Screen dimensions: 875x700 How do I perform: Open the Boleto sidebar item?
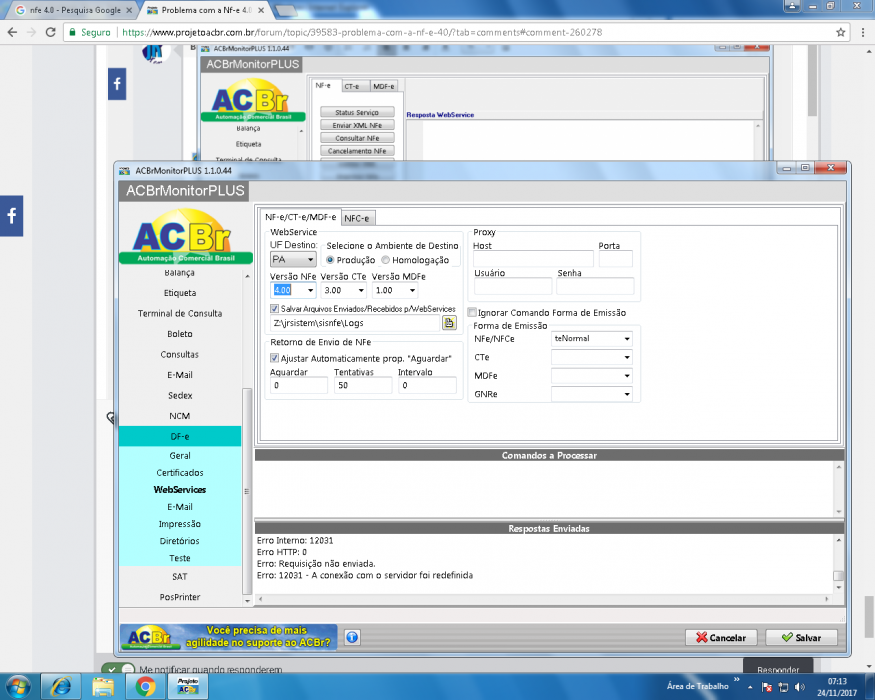coord(180,334)
